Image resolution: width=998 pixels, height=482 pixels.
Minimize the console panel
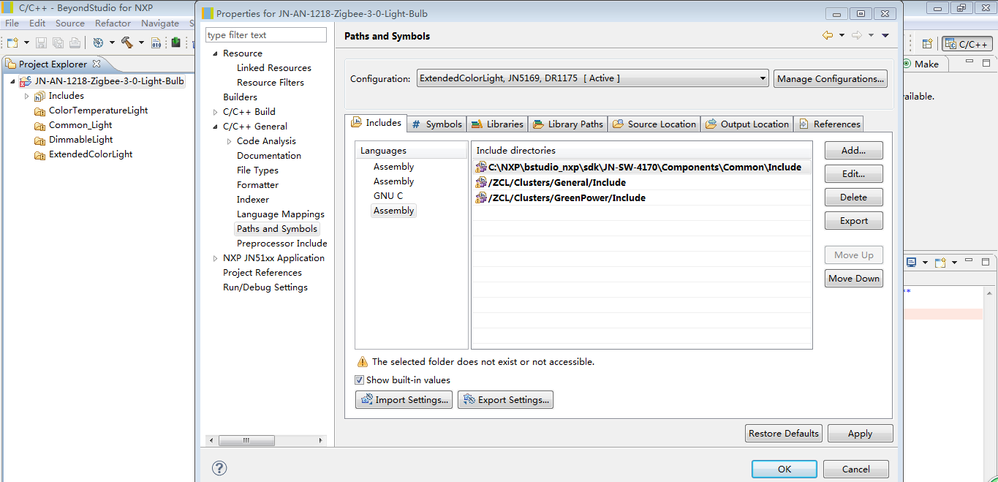(969, 261)
